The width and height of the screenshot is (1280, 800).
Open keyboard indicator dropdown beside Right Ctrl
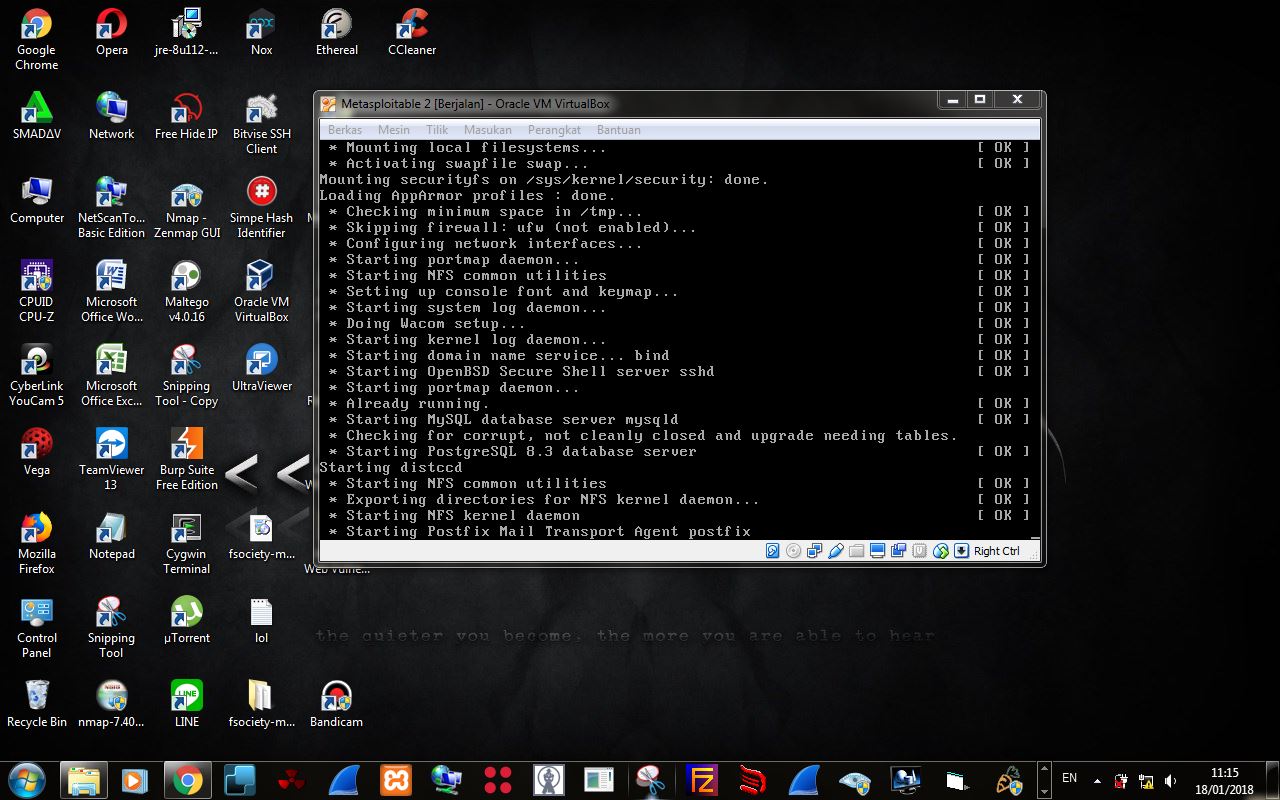click(961, 550)
